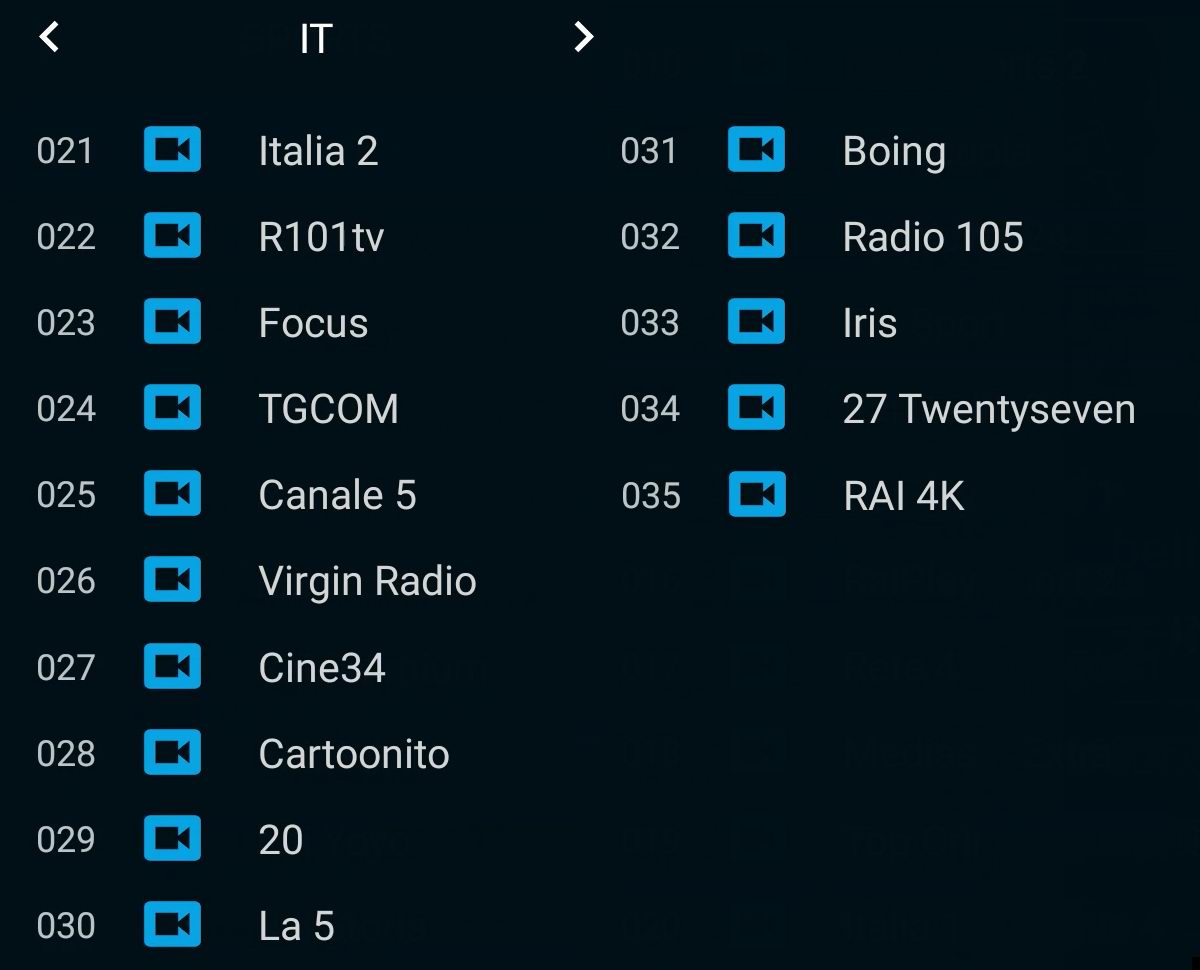Image resolution: width=1200 pixels, height=970 pixels.
Task: Open the IT country group label
Action: click(316, 39)
